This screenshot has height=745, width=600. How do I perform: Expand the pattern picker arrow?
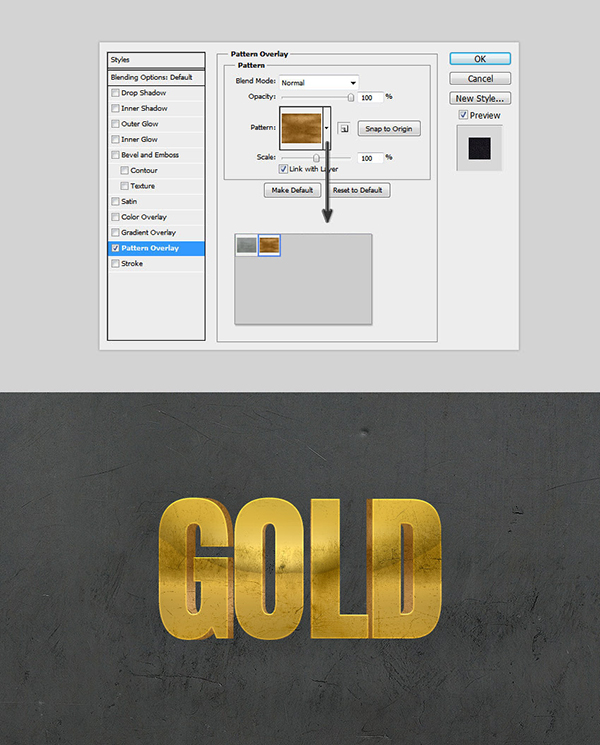point(327,128)
